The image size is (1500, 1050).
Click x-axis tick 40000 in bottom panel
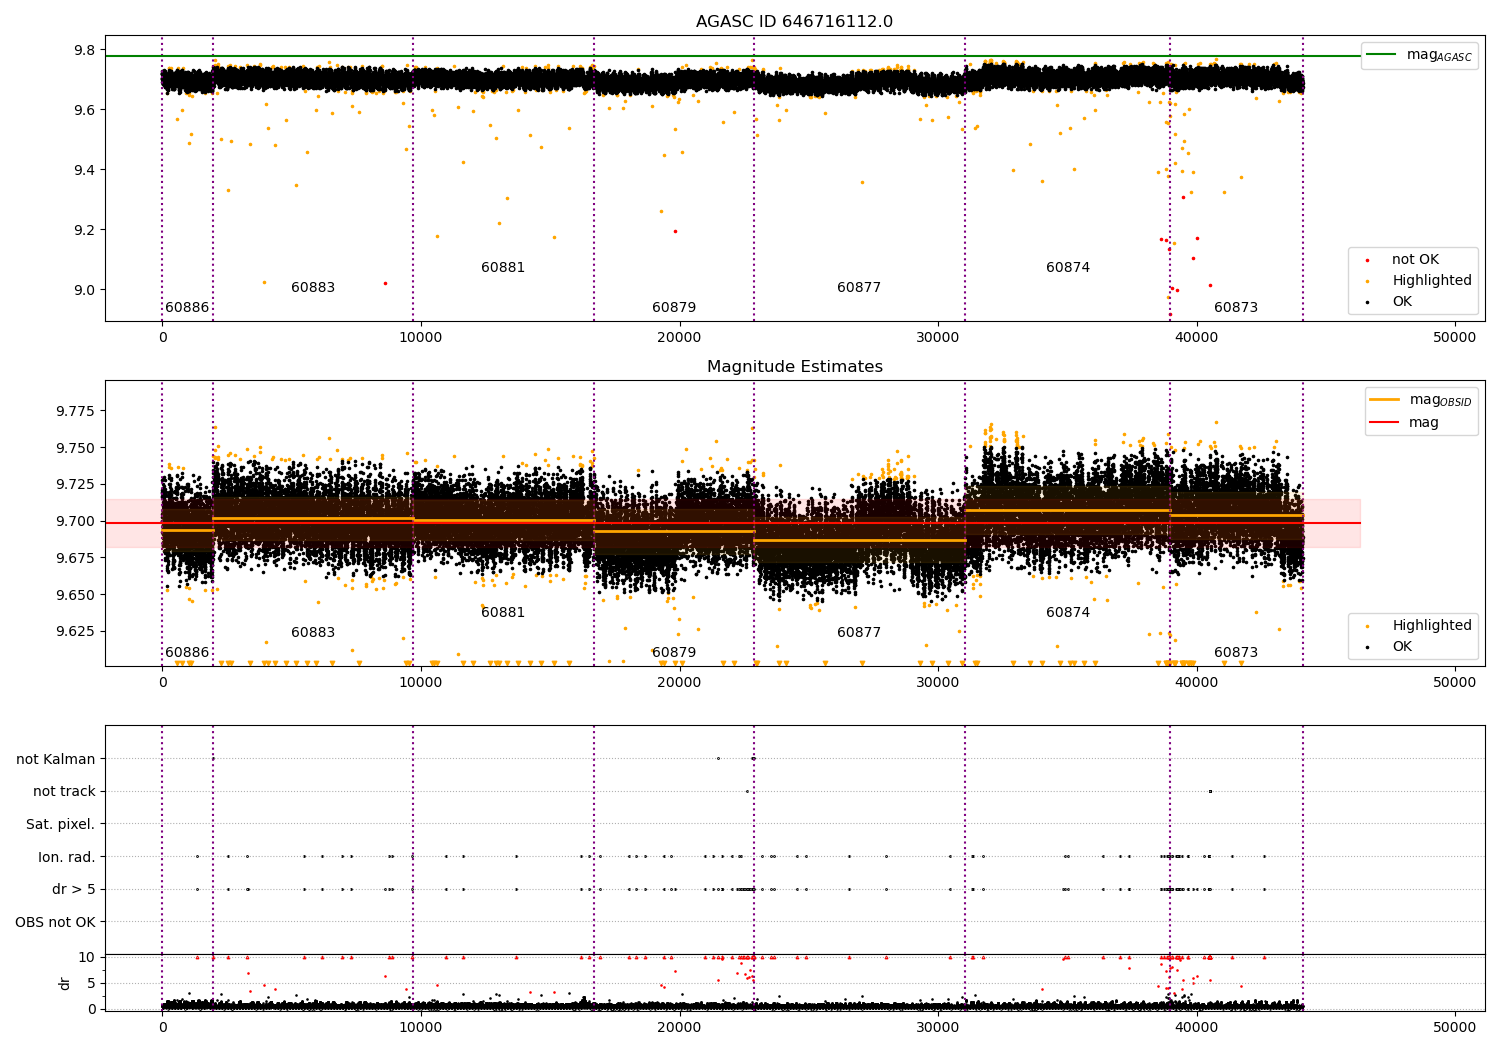tap(1196, 1027)
